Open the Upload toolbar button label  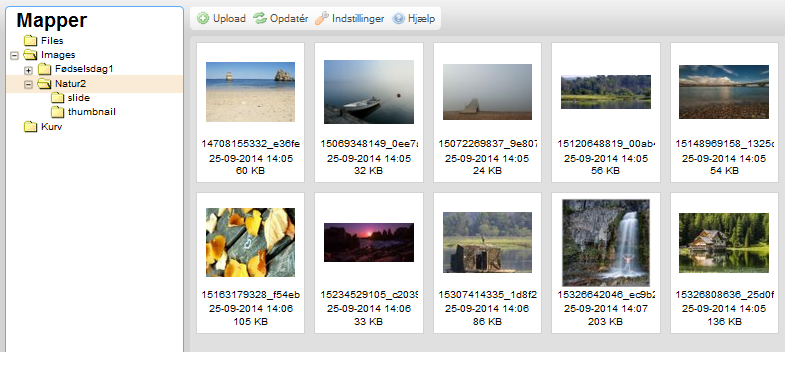tap(229, 19)
